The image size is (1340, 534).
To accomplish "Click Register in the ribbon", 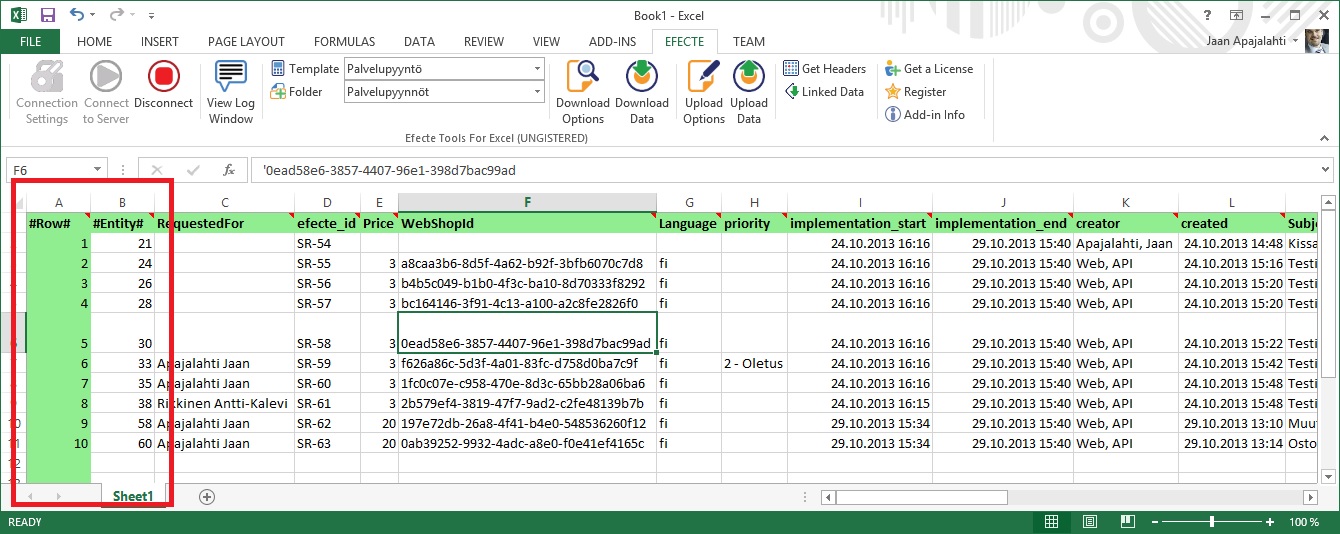I will pyautogui.click(x=916, y=91).
